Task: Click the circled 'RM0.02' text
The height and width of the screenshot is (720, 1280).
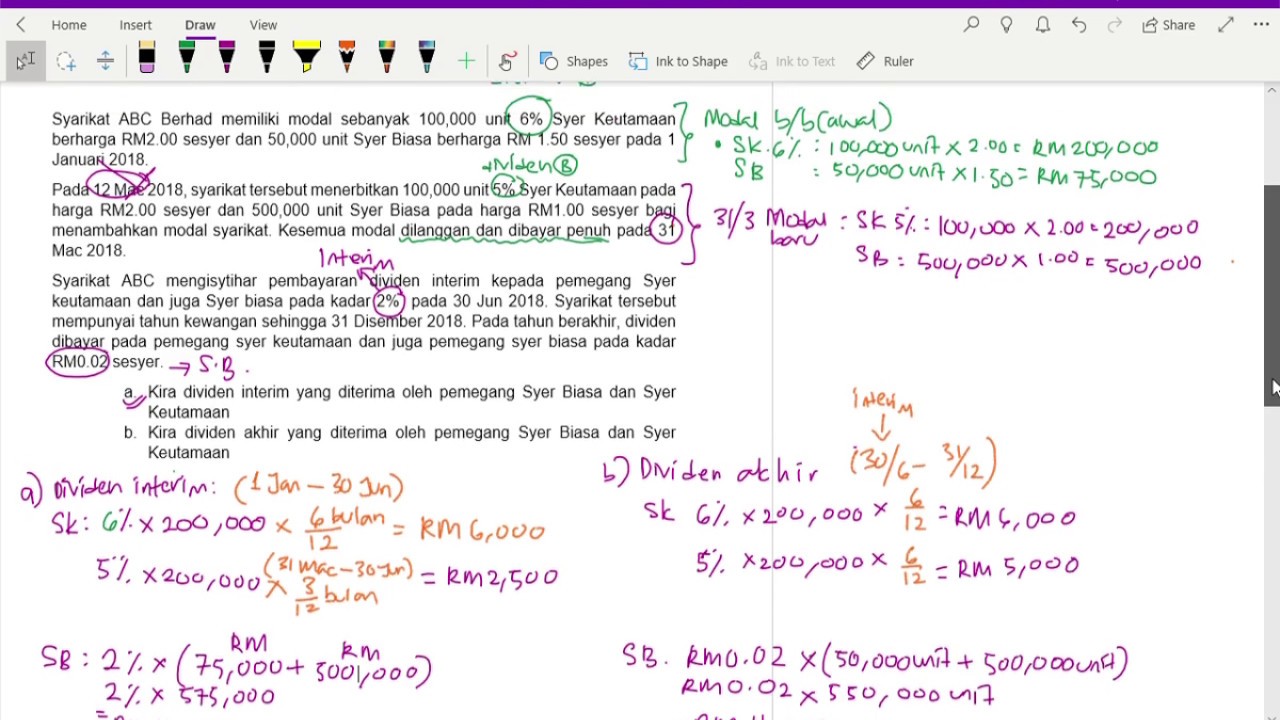Action: pos(79,362)
